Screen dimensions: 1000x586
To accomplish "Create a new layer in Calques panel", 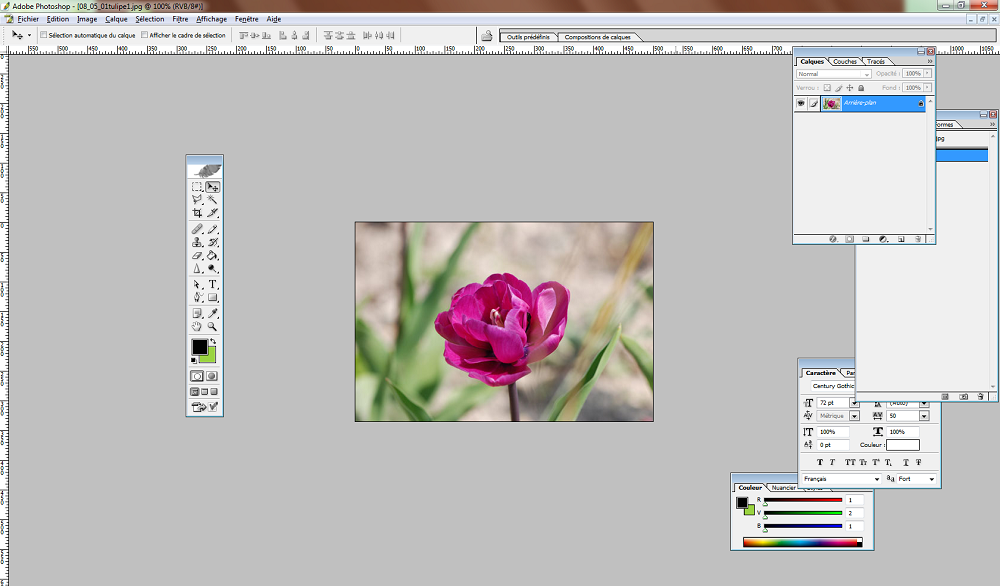I will click(x=901, y=239).
